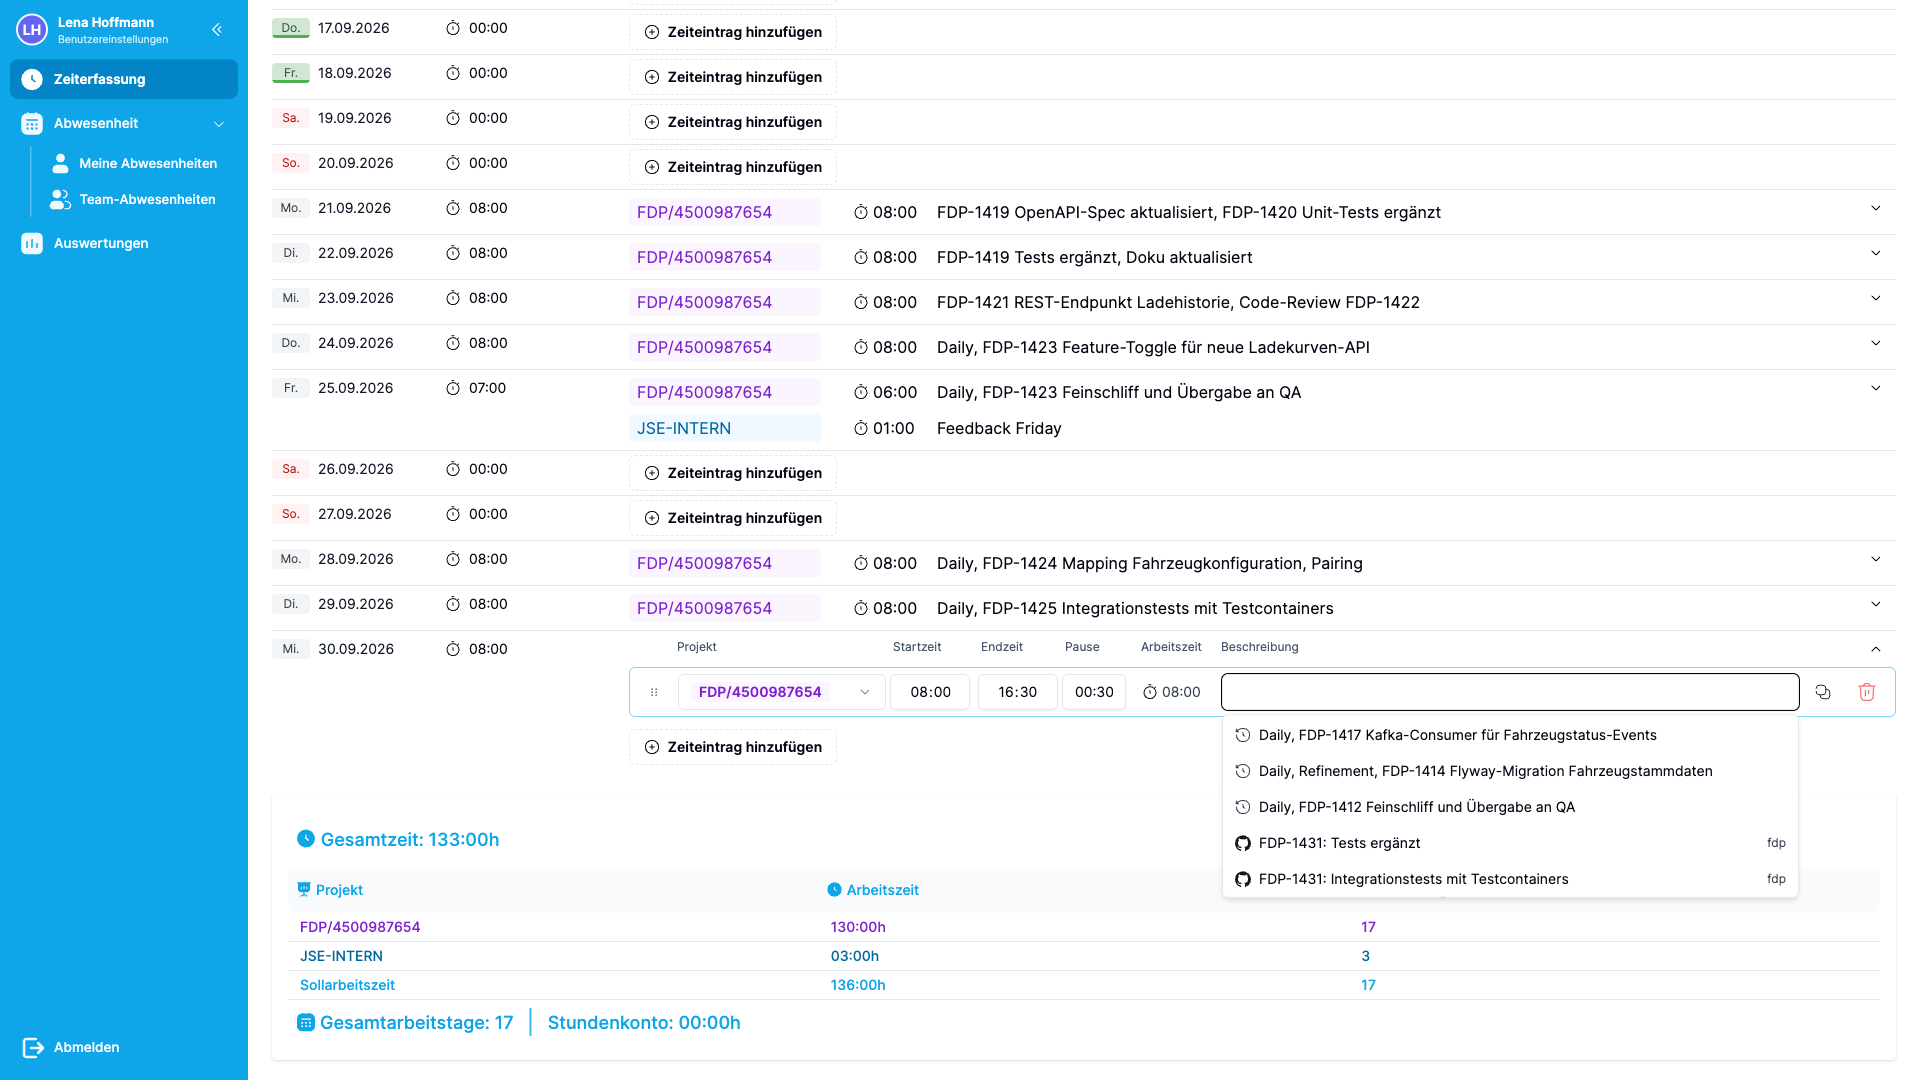Click the Abmelden logout icon
Image resolution: width=1920 pixels, height=1080 pixels.
pyautogui.click(x=33, y=1047)
